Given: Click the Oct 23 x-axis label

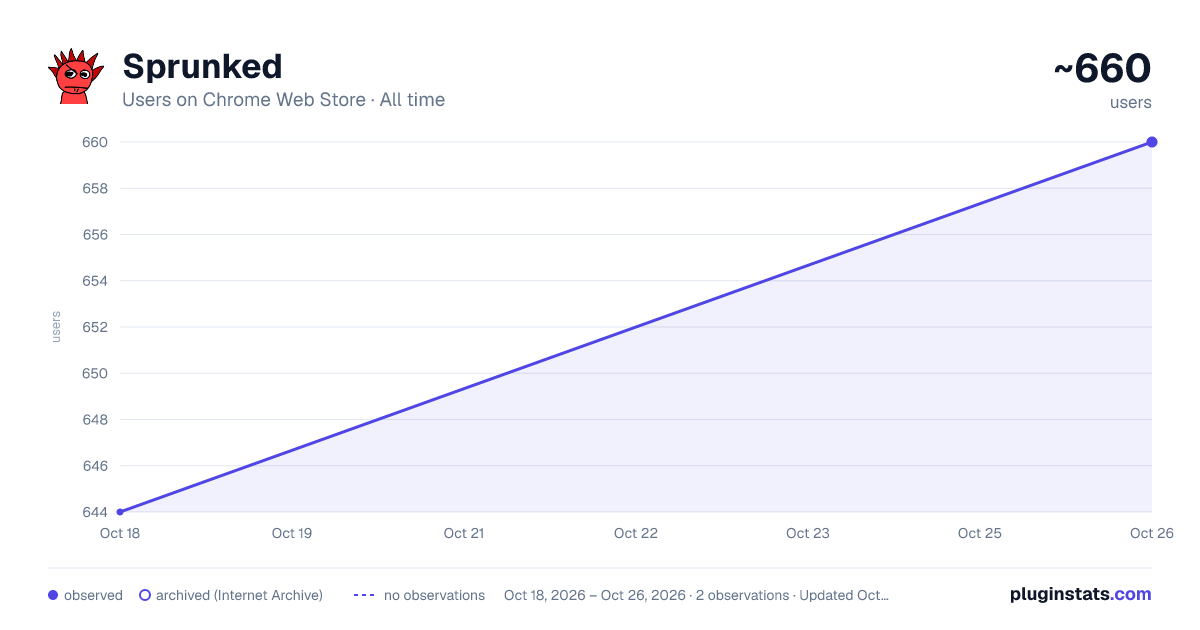Looking at the screenshot, I should pyautogui.click(x=808, y=533).
